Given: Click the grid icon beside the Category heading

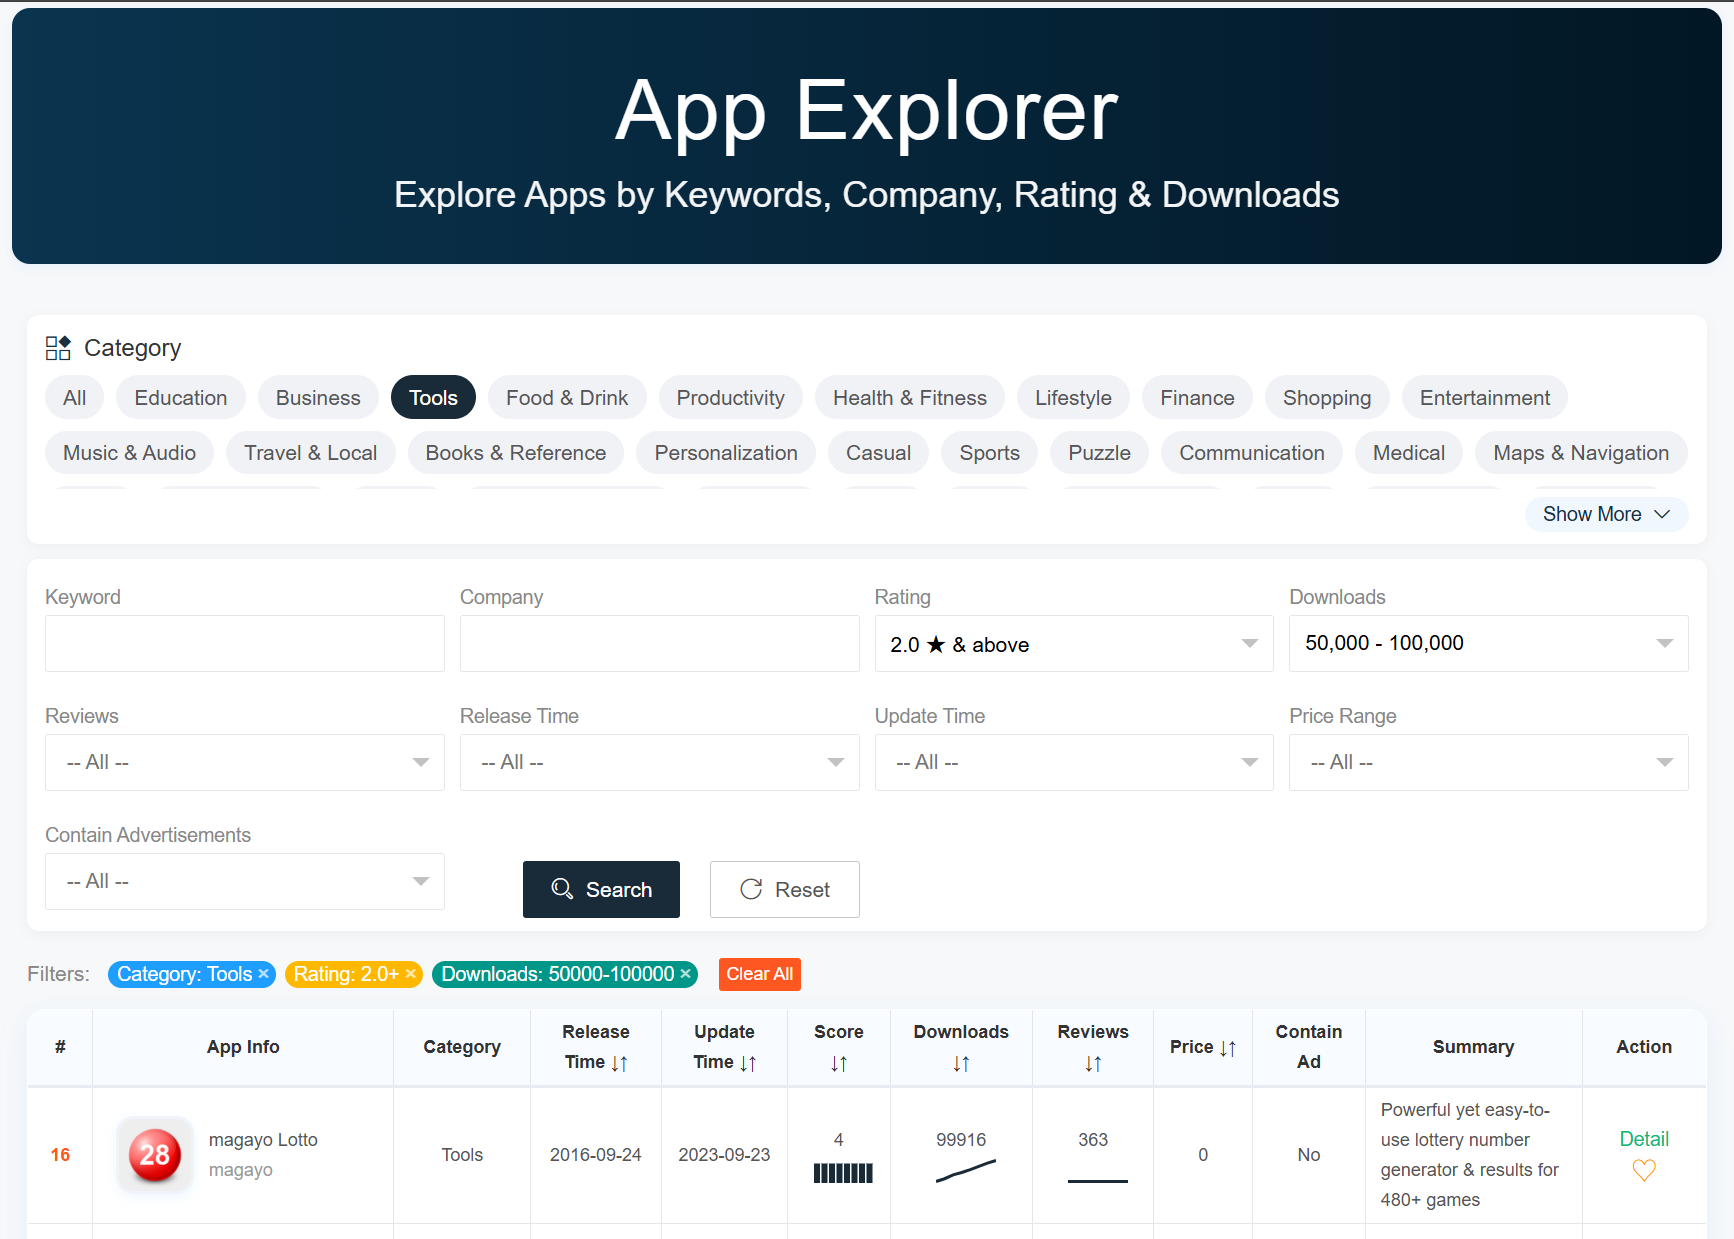Looking at the screenshot, I should coord(58,347).
